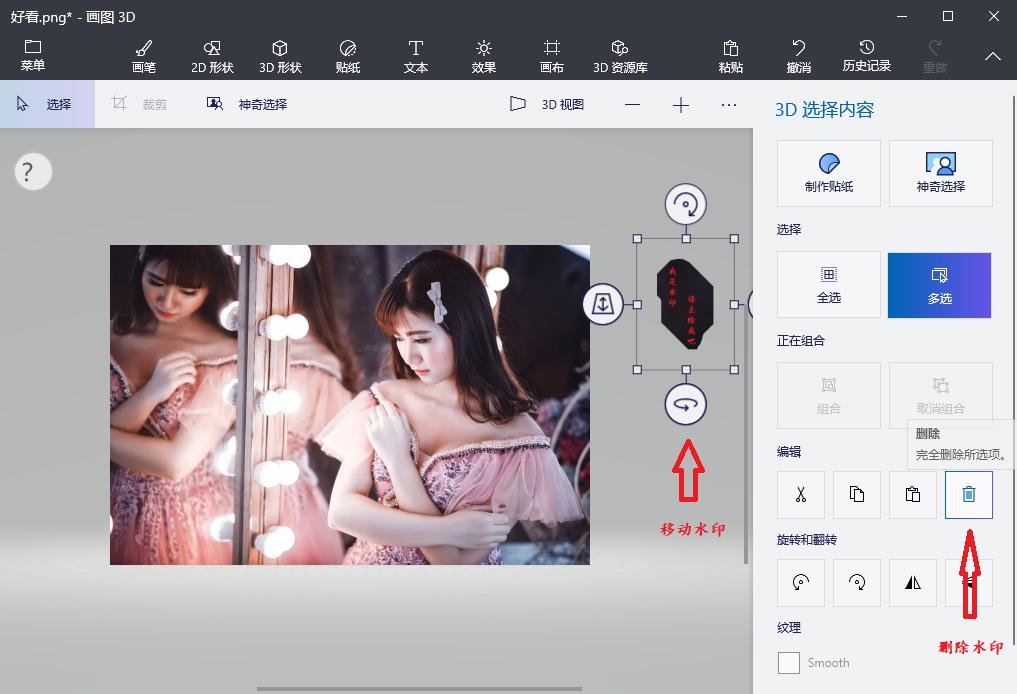Flip the watermark horizontally

tap(912, 583)
